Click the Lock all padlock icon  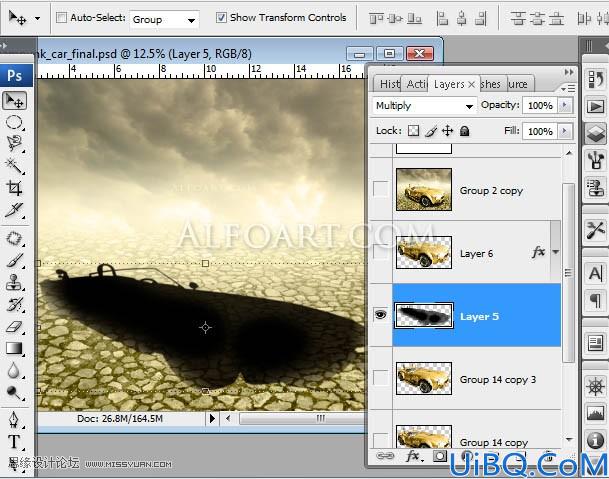(x=464, y=131)
